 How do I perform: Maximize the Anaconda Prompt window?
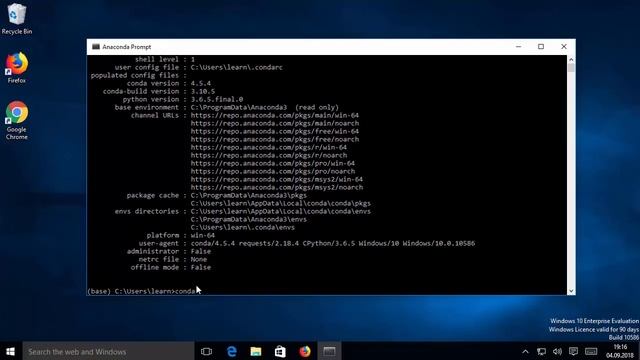(541, 47)
